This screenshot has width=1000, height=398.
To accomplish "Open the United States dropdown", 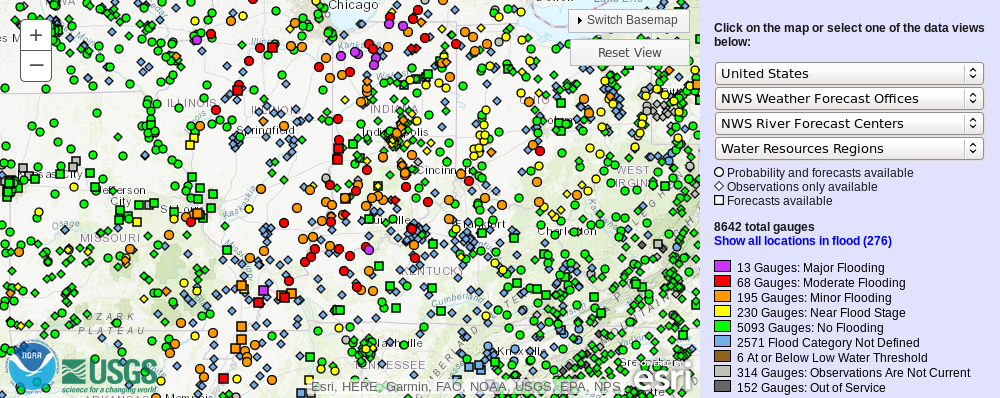I will tap(849, 73).
